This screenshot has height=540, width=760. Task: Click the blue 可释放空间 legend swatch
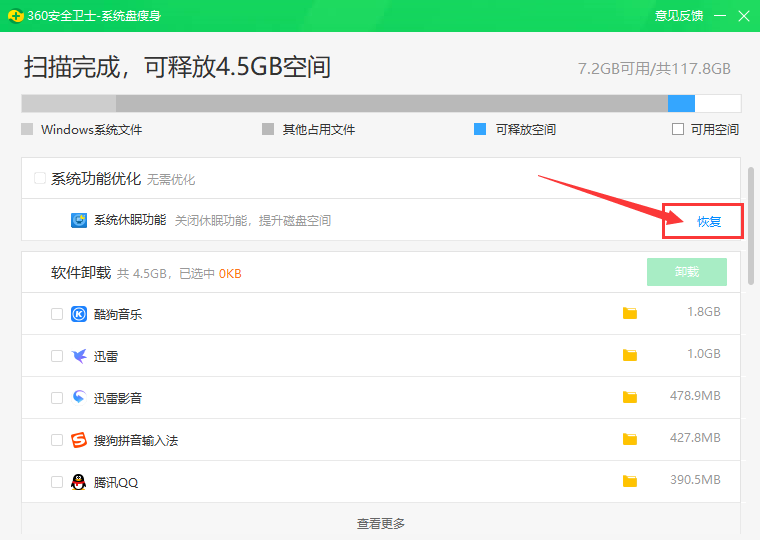[x=480, y=129]
